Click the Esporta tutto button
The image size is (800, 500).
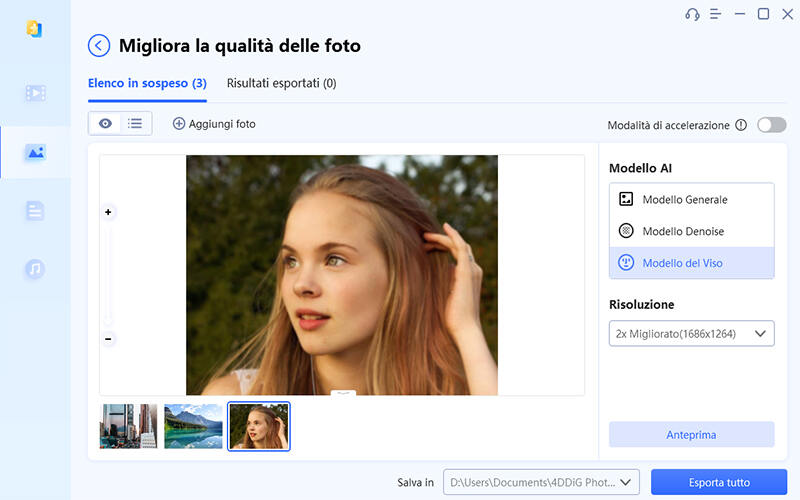point(719,482)
